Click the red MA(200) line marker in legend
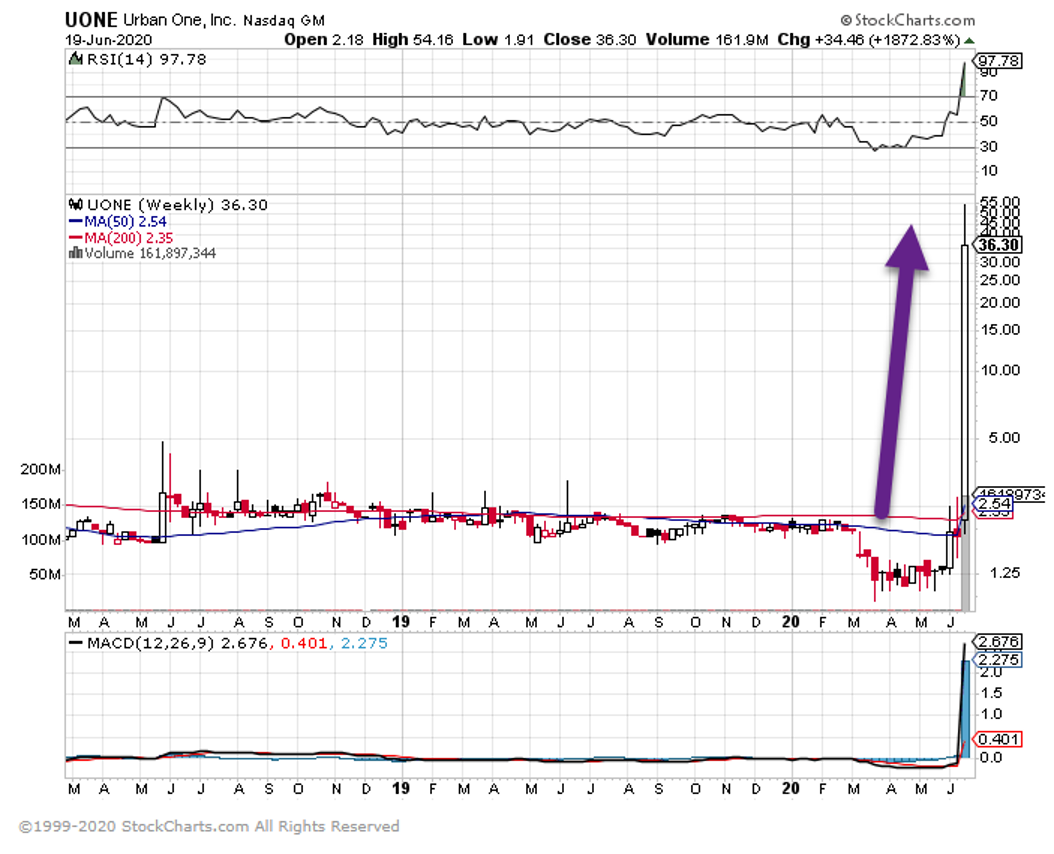This screenshot has width=1054, height=854. 75,237
